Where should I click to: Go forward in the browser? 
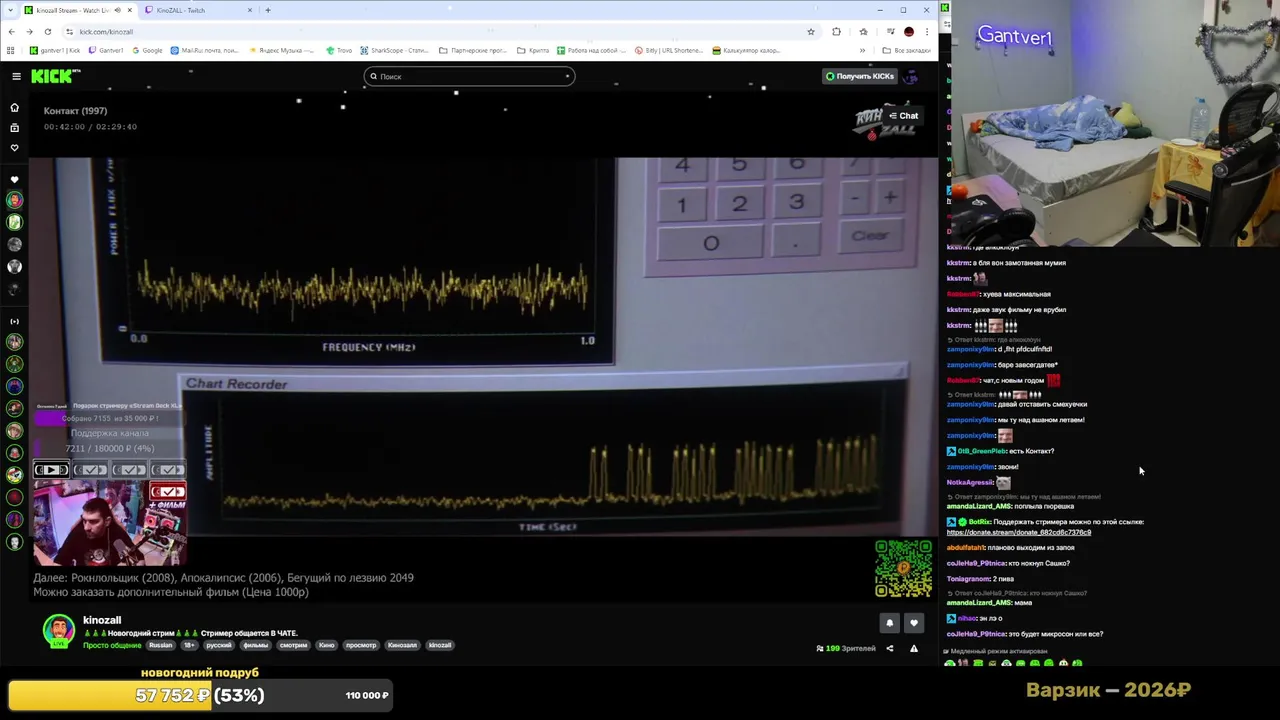click(29, 31)
